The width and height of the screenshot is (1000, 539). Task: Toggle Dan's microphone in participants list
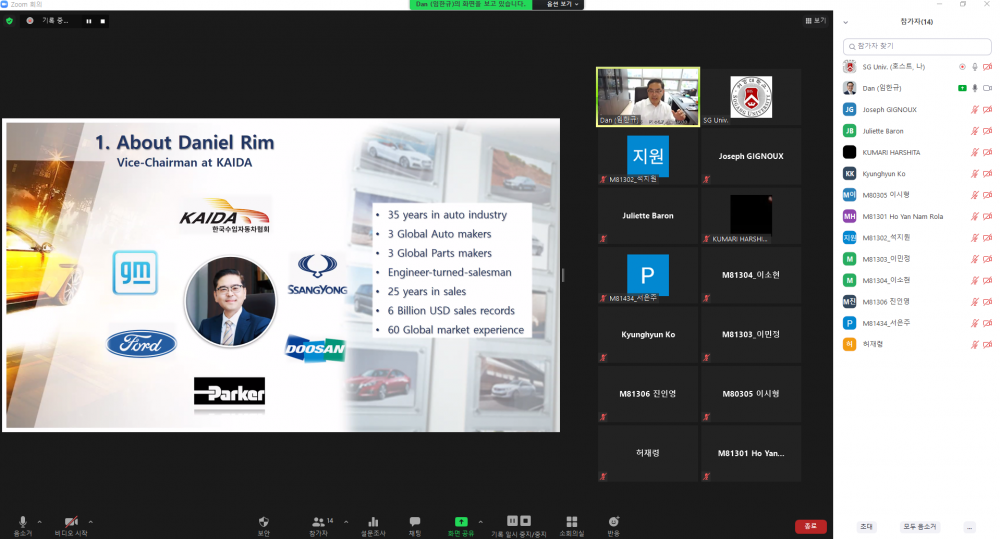click(974, 88)
